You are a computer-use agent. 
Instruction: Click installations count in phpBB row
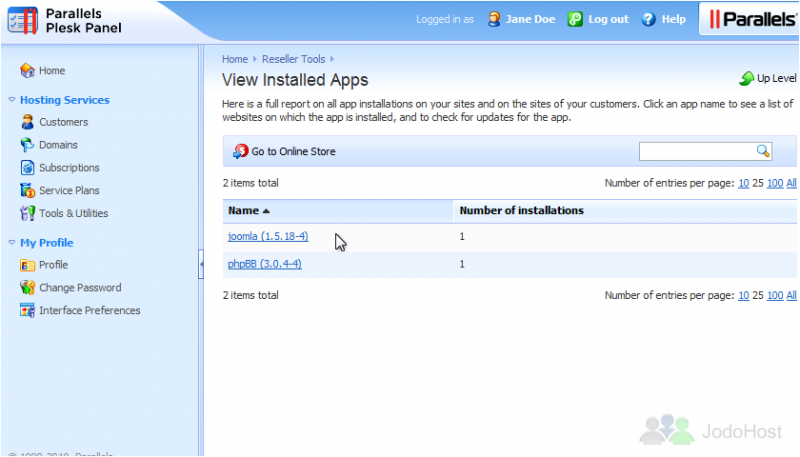(462, 264)
